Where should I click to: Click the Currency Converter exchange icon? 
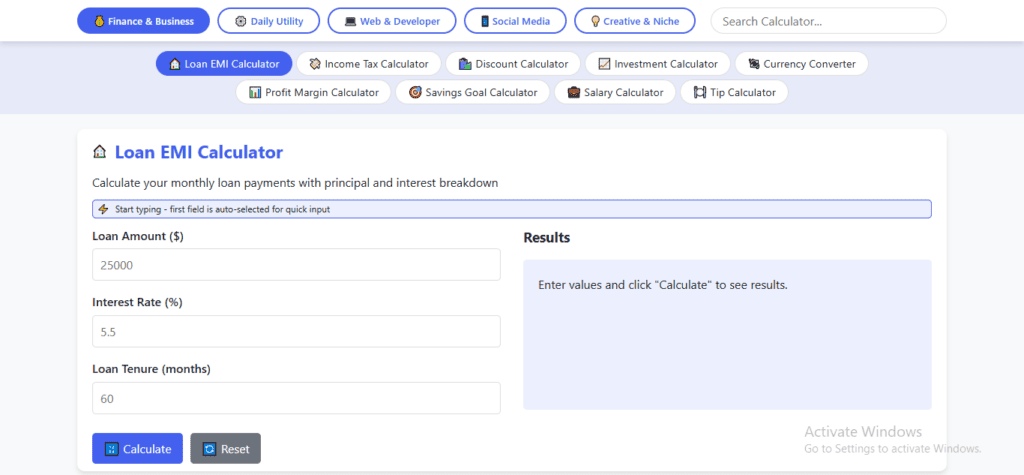754,64
